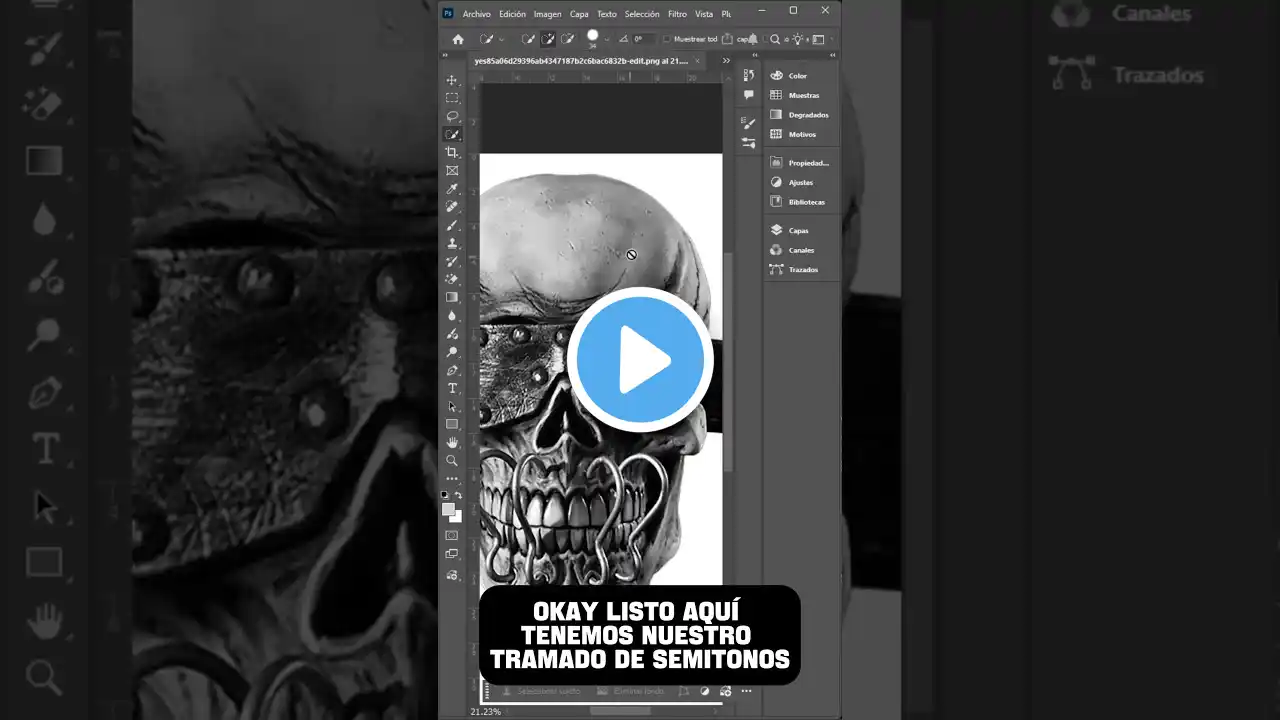
Task: Close the open document tab
Action: coord(699,61)
